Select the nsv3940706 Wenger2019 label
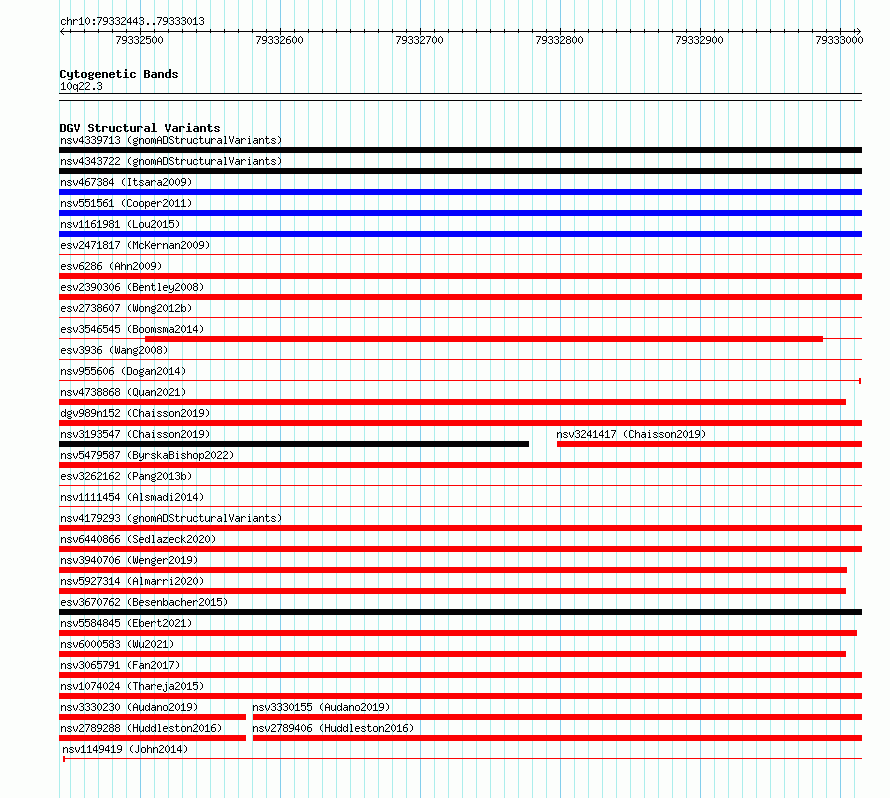Image resolution: width=890 pixels, height=798 pixels. point(129,560)
